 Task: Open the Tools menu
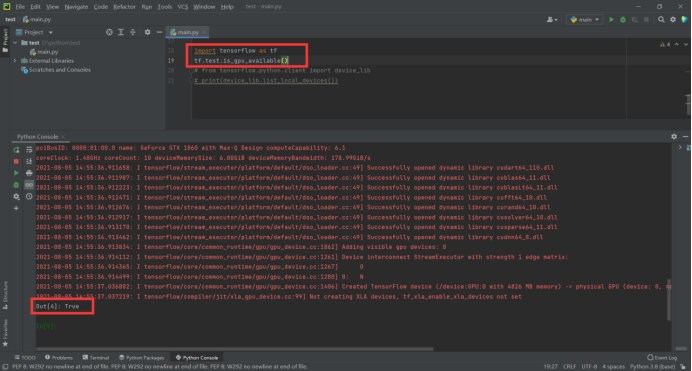click(165, 7)
